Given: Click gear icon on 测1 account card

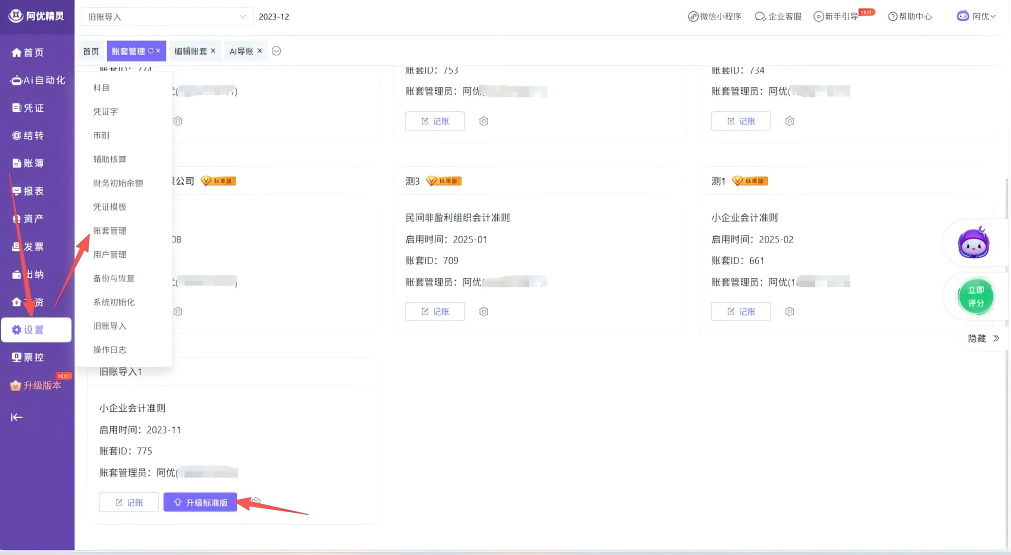Looking at the screenshot, I should pos(789,312).
